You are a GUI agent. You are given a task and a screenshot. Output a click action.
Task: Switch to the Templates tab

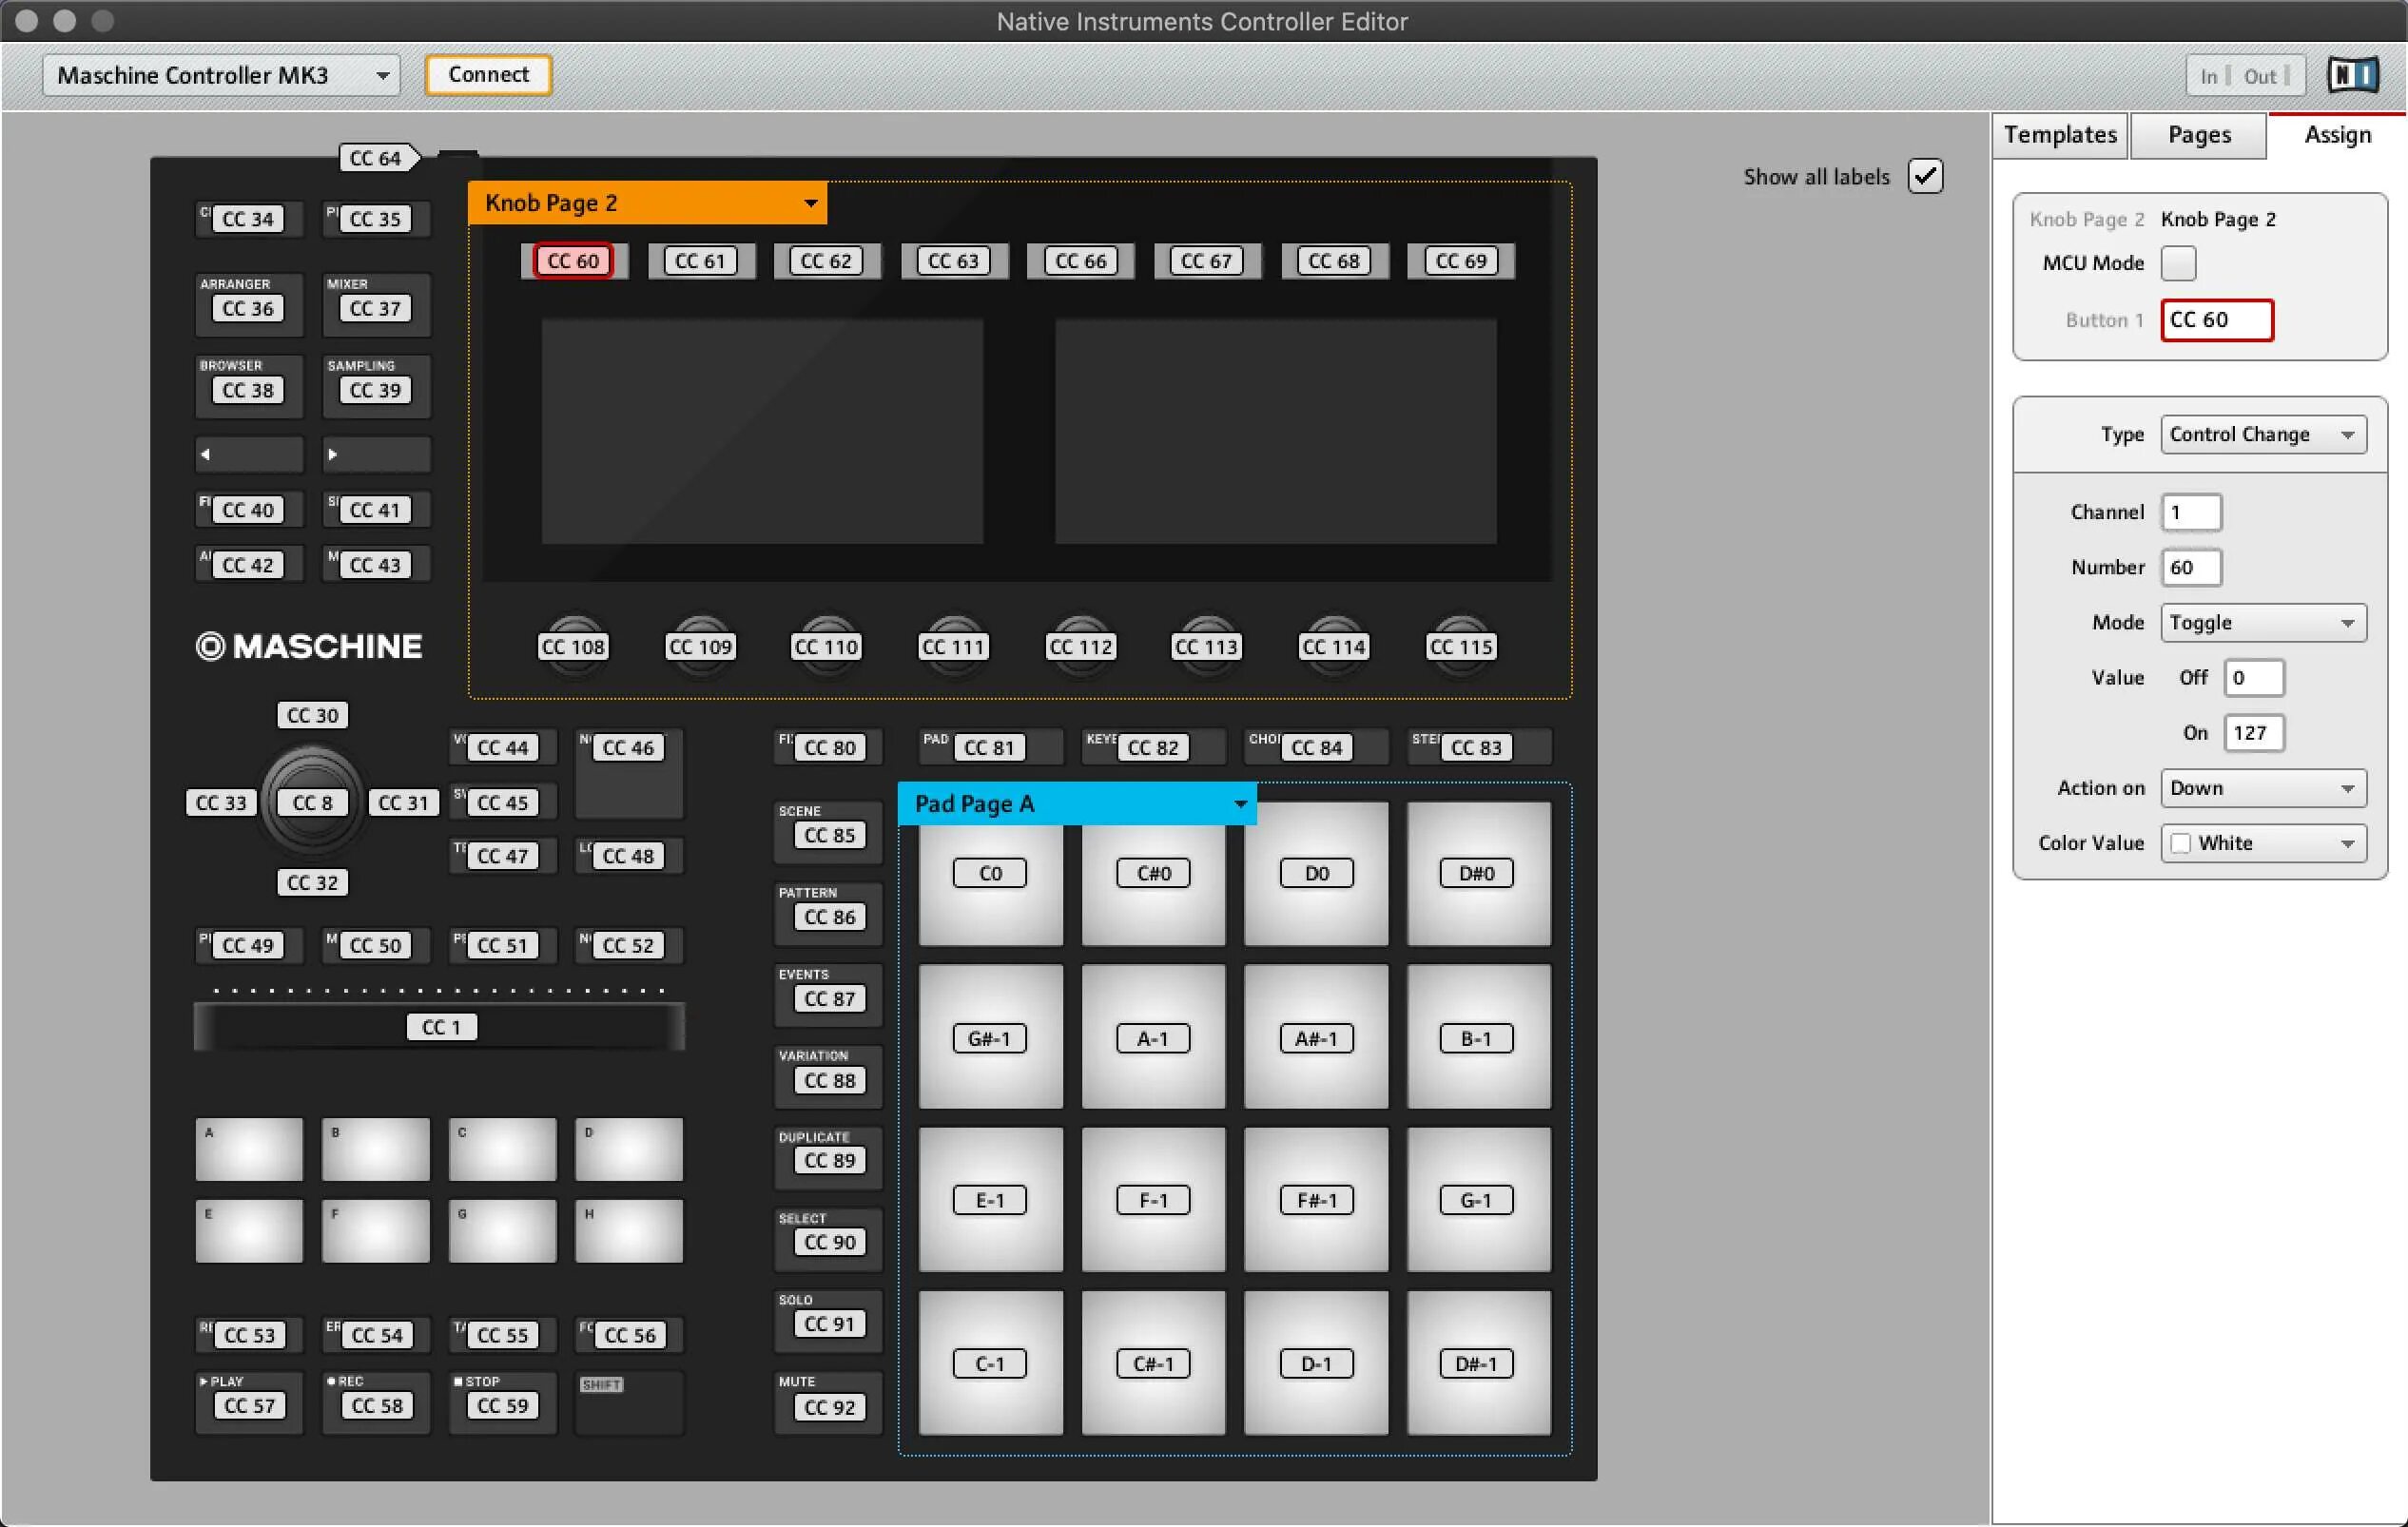click(x=2060, y=135)
